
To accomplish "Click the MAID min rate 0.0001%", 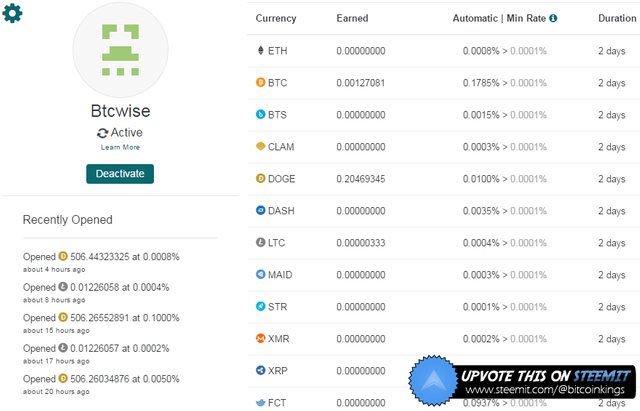I will point(528,275).
